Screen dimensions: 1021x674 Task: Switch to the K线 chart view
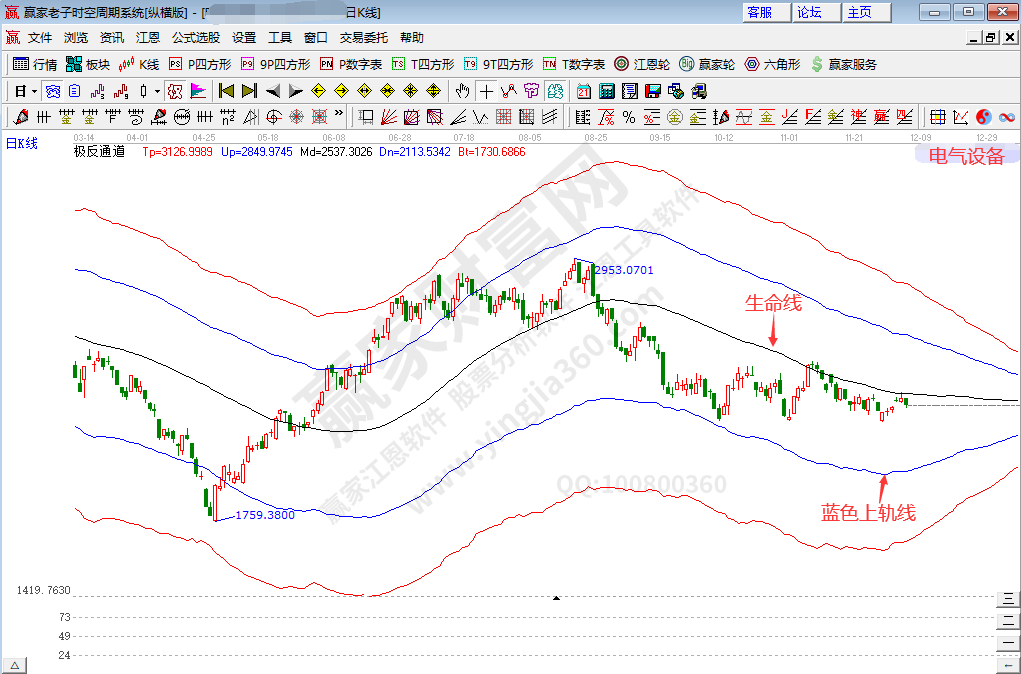pos(139,64)
